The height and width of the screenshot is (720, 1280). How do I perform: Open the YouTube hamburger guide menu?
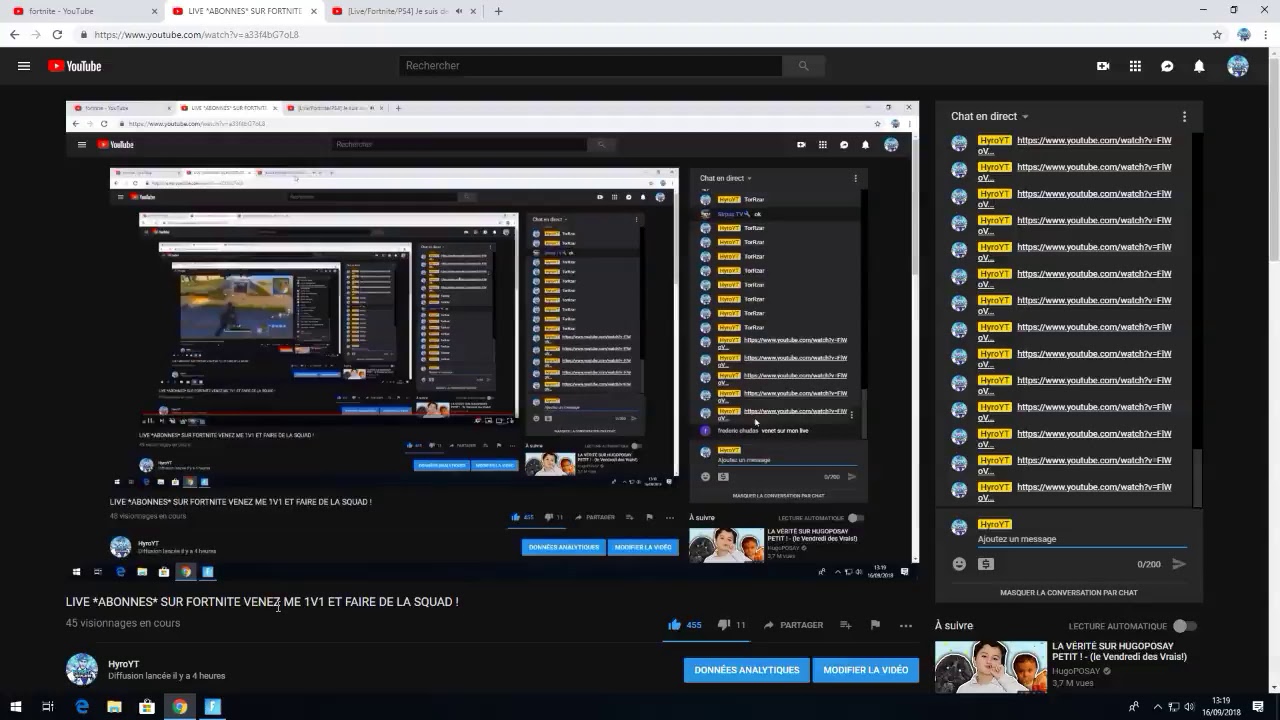(24, 66)
